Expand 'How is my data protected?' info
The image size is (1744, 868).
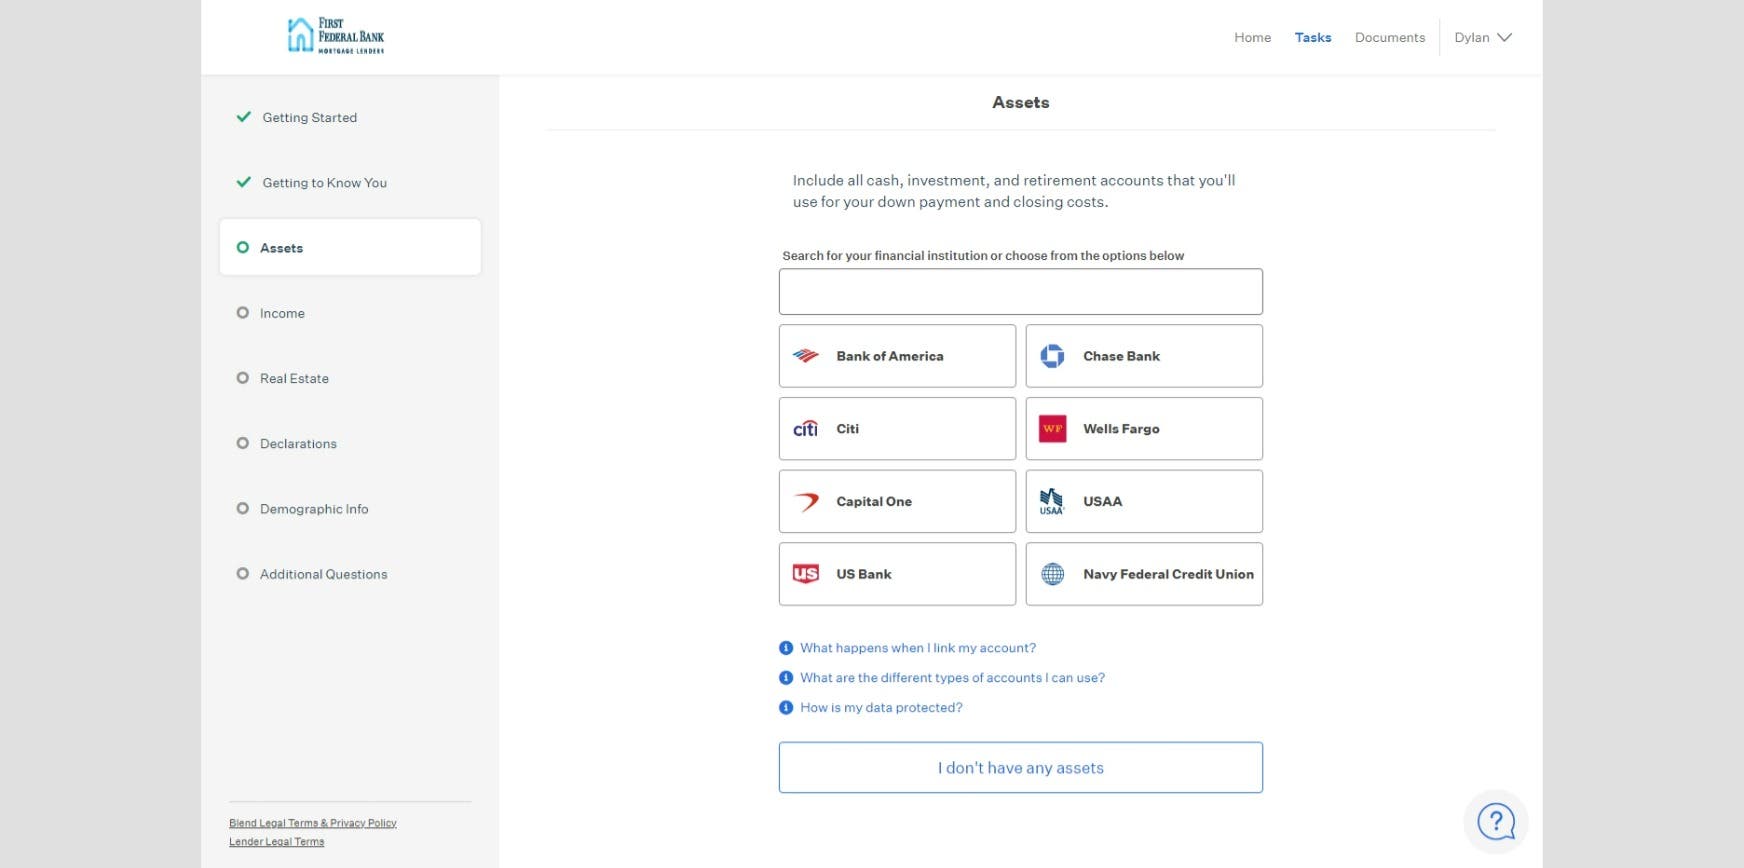click(880, 708)
